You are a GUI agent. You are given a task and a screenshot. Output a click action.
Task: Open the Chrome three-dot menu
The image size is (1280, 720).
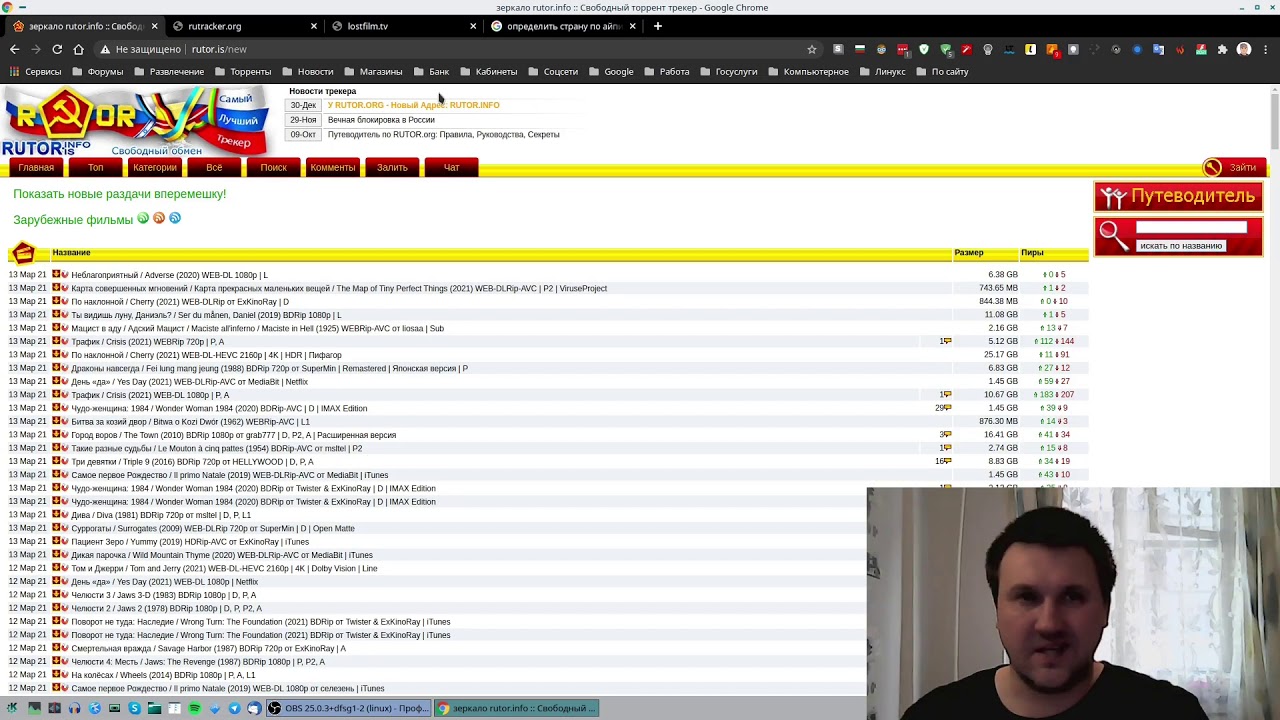coord(1266,49)
